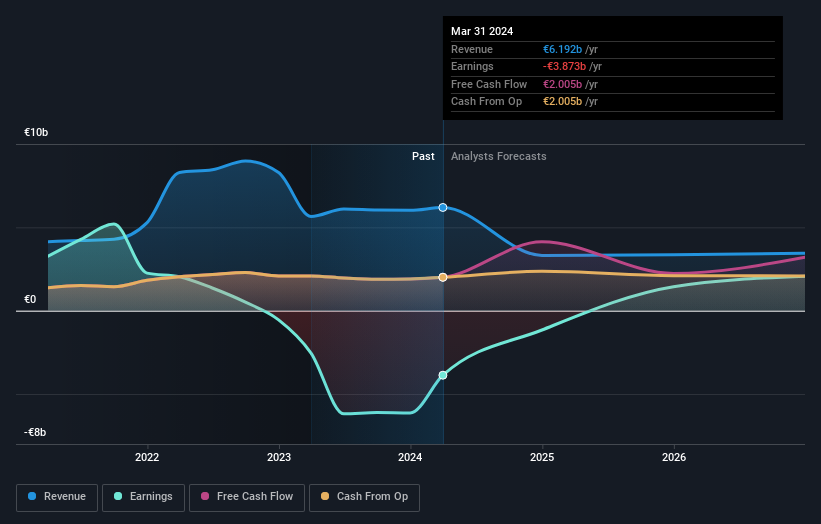Click the Analysts Forecasts label

[x=498, y=157]
